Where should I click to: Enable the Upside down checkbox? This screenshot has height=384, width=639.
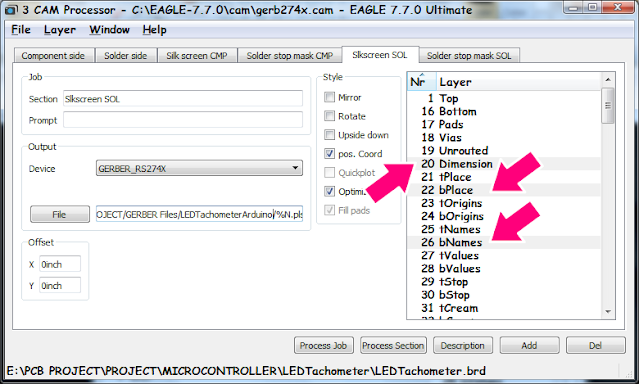pos(329,135)
